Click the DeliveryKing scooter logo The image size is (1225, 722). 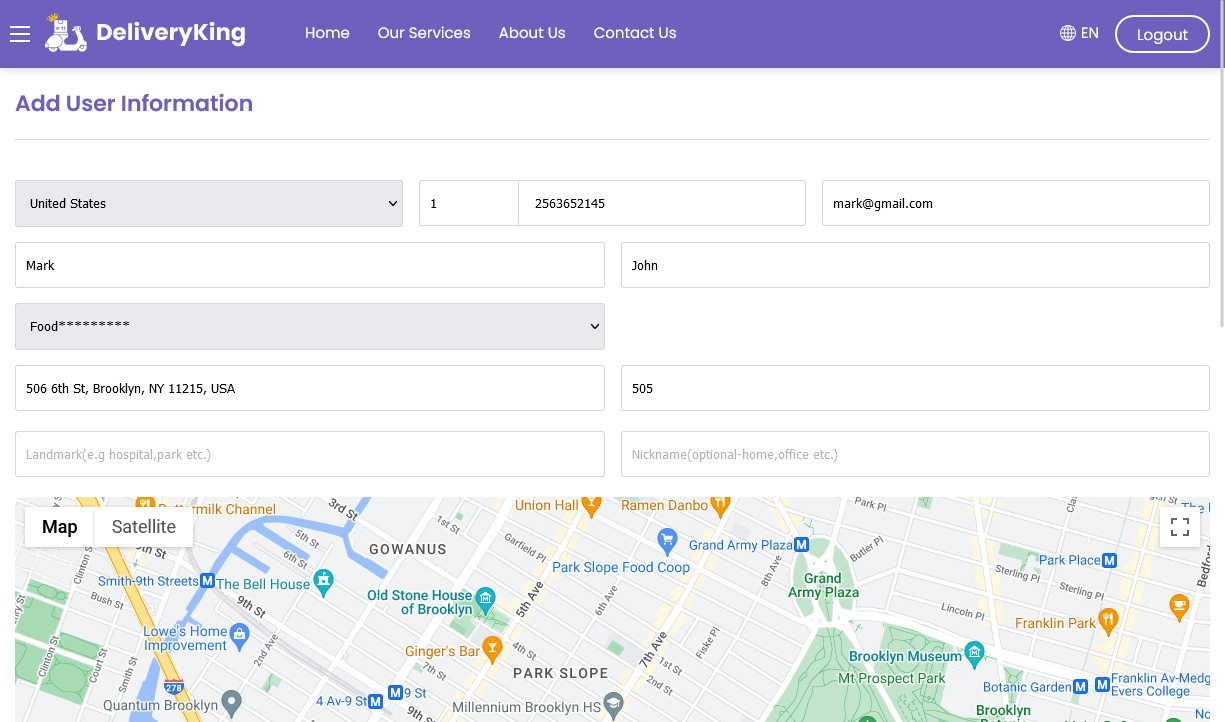(66, 33)
